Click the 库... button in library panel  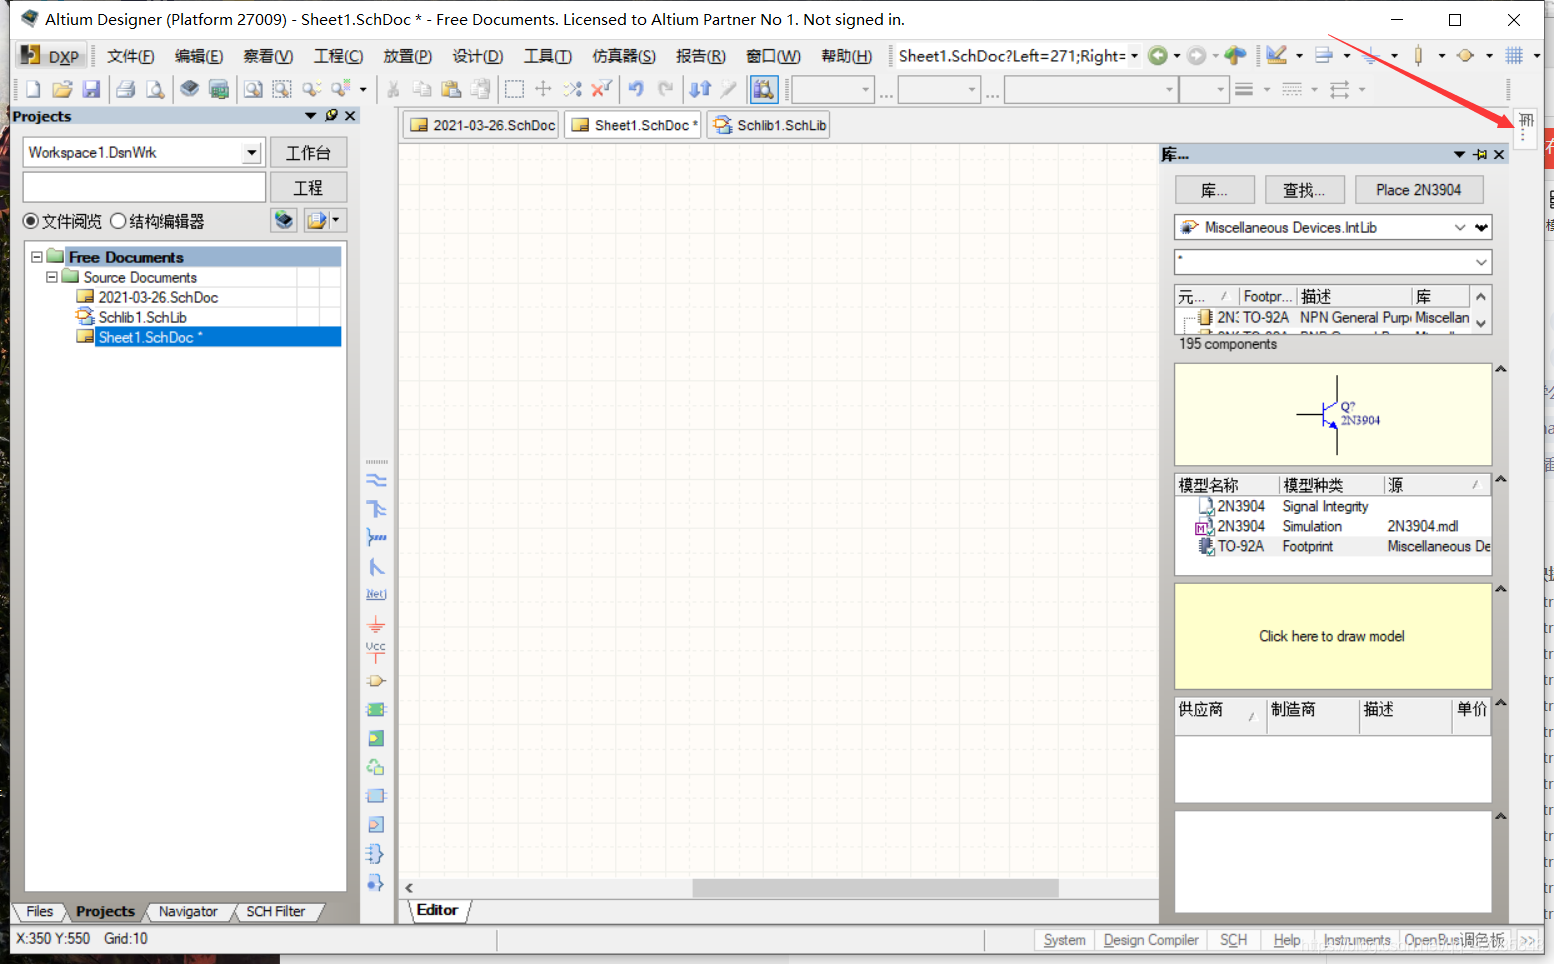[1214, 190]
